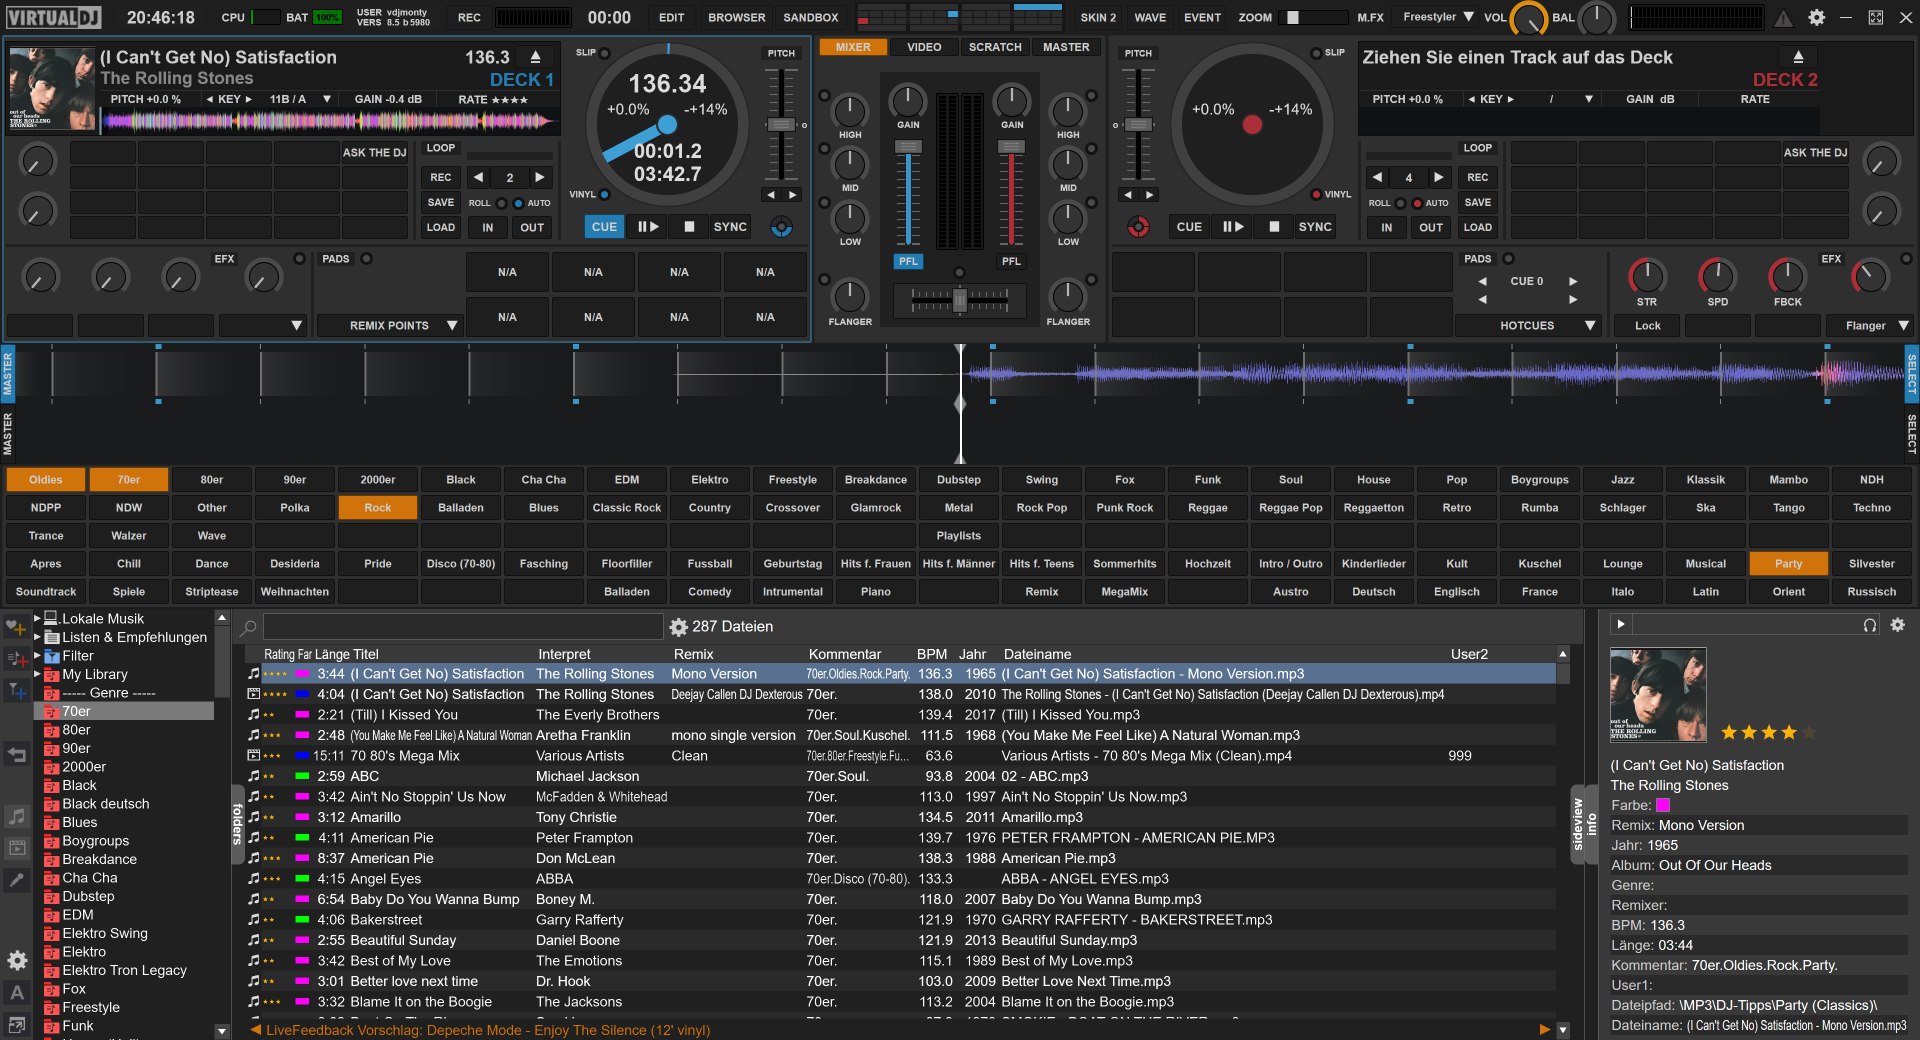Open main settings gear at top right

[x=1817, y=17]
